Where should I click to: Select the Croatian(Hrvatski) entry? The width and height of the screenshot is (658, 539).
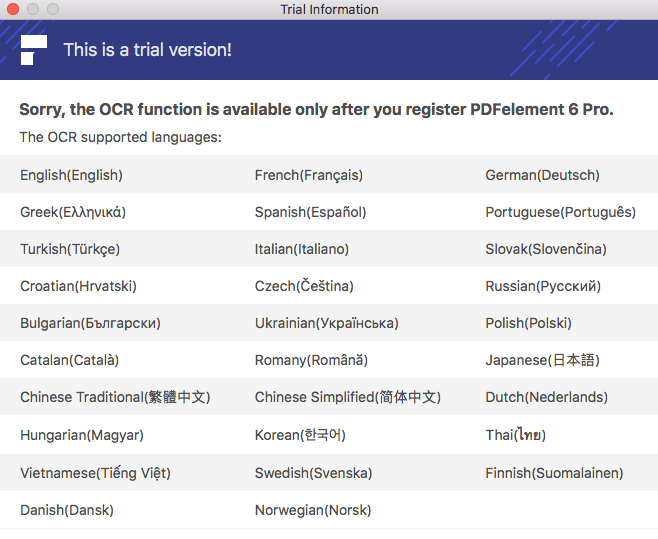78,286
